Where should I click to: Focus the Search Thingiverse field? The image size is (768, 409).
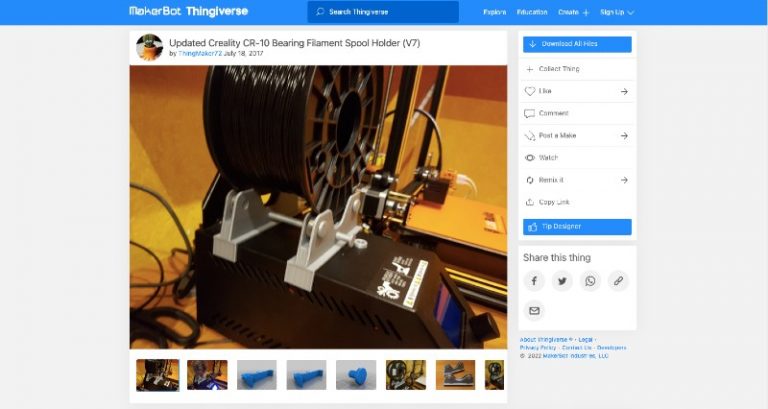[383, 12]
